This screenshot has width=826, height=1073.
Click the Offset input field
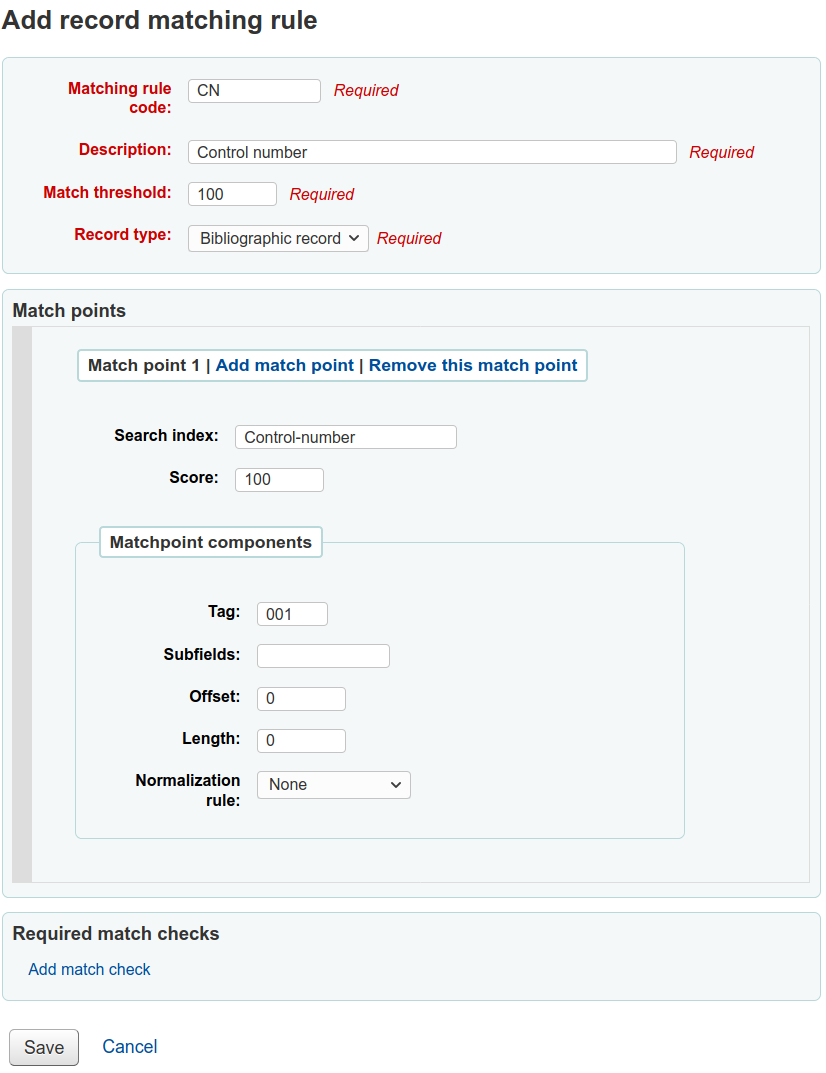click(301, 699)
